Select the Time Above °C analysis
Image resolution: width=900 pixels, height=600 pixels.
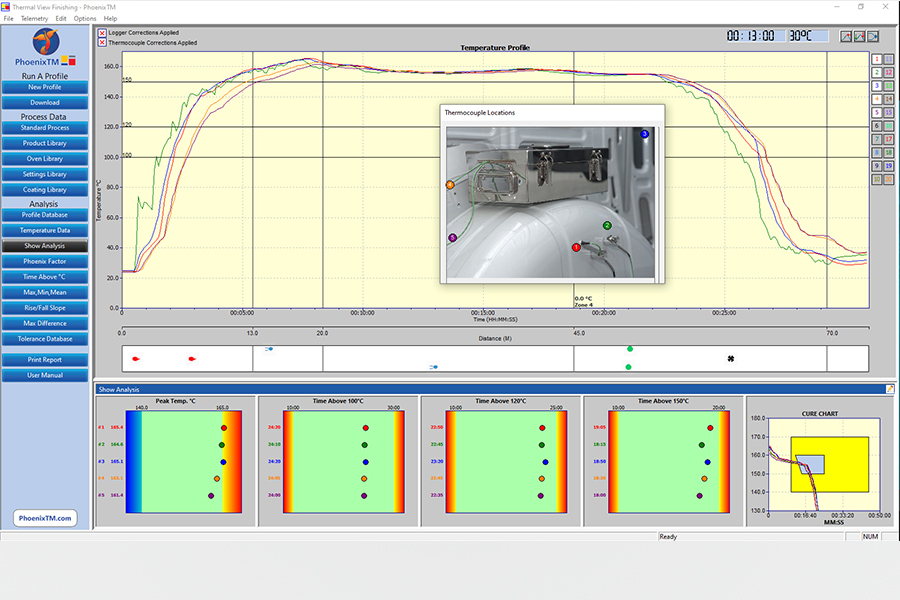click(45, 277)
